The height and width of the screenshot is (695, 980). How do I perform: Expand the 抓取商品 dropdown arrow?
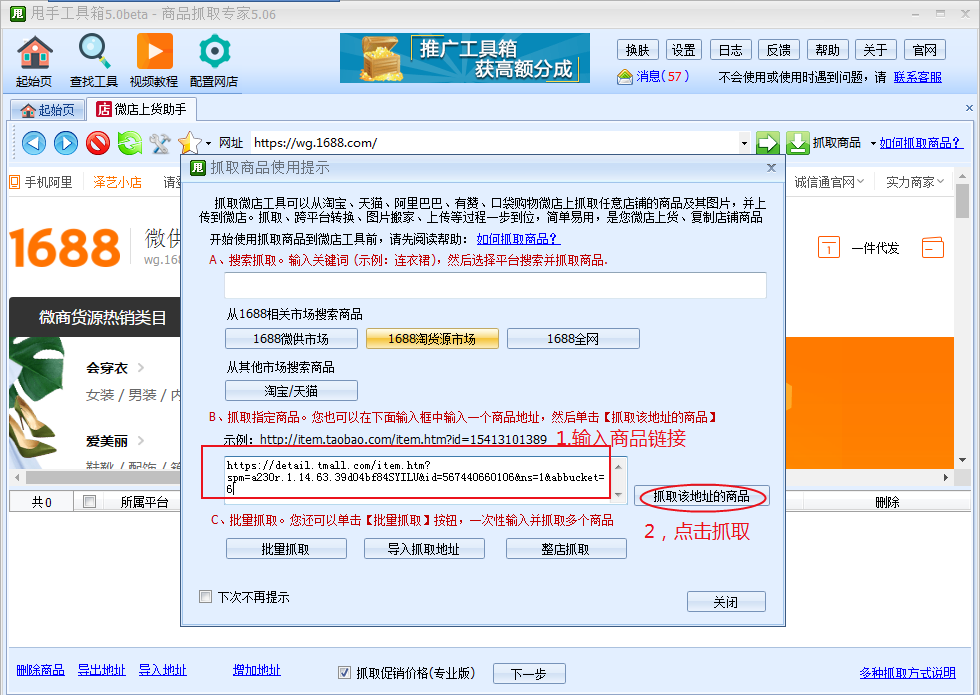(873, 144)
